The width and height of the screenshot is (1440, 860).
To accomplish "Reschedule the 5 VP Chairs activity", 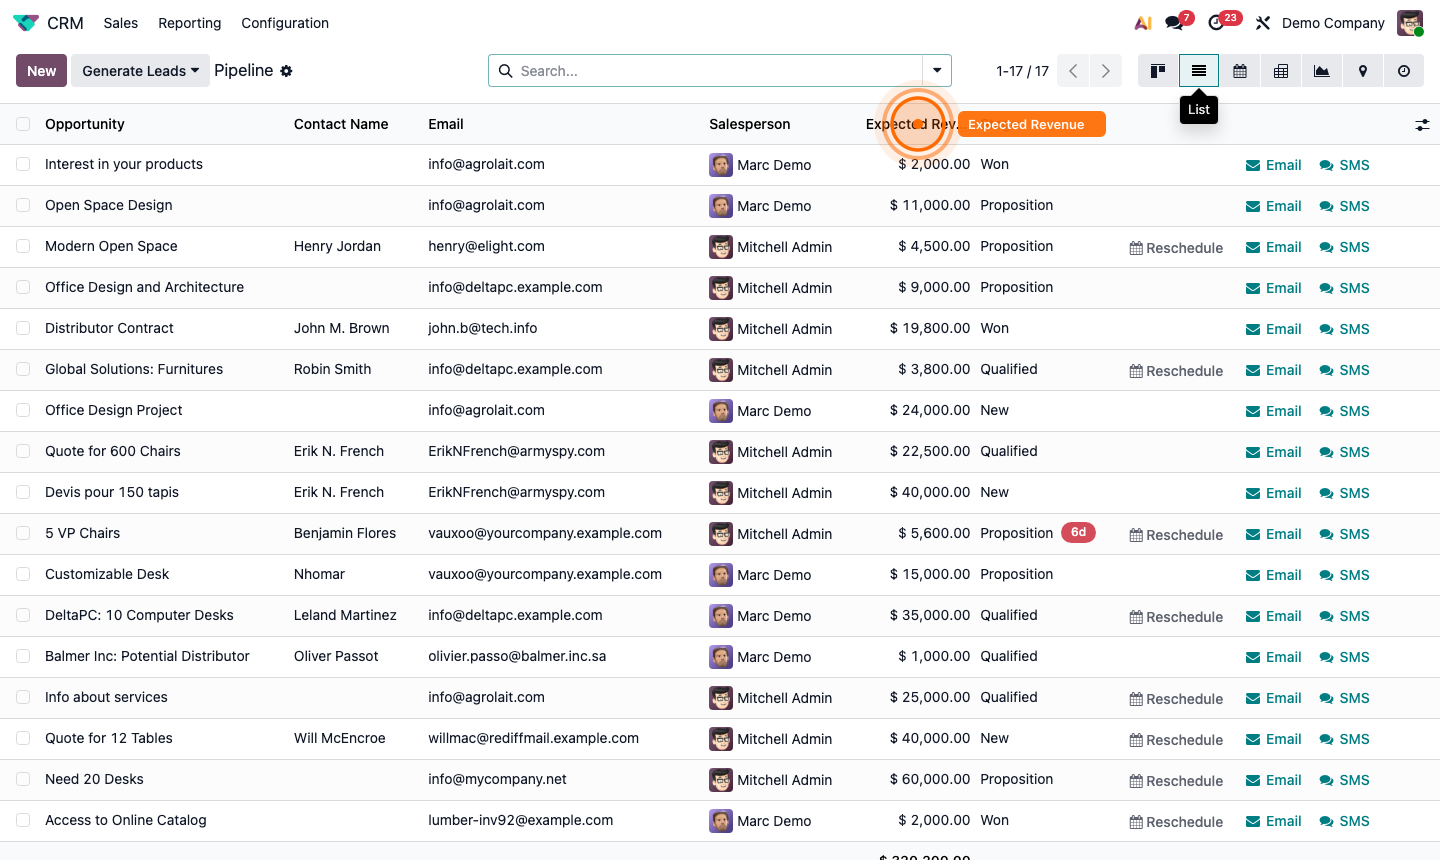I will [1176, 534].
